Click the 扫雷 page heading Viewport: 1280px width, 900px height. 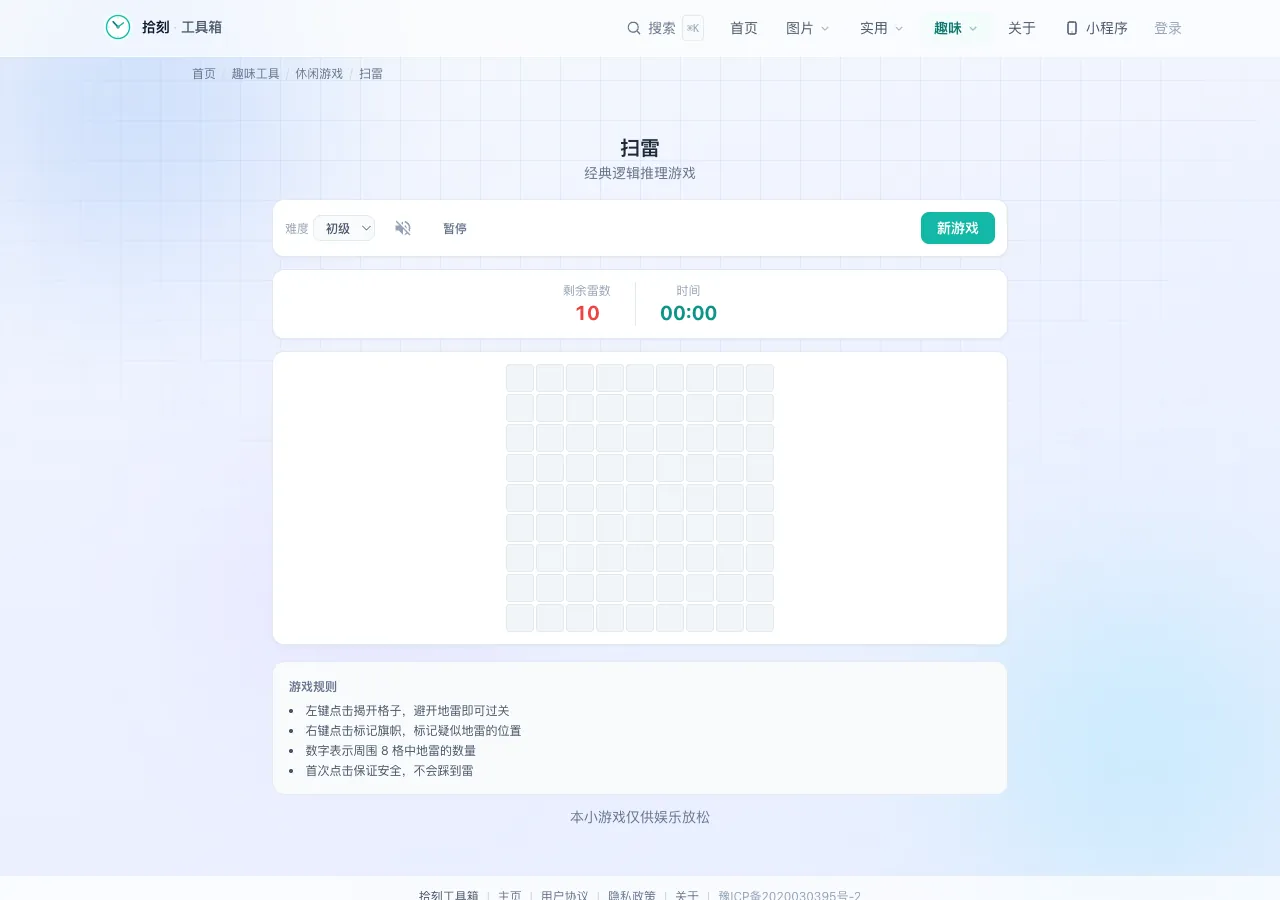pyautogui.click(x=640, y=148)
